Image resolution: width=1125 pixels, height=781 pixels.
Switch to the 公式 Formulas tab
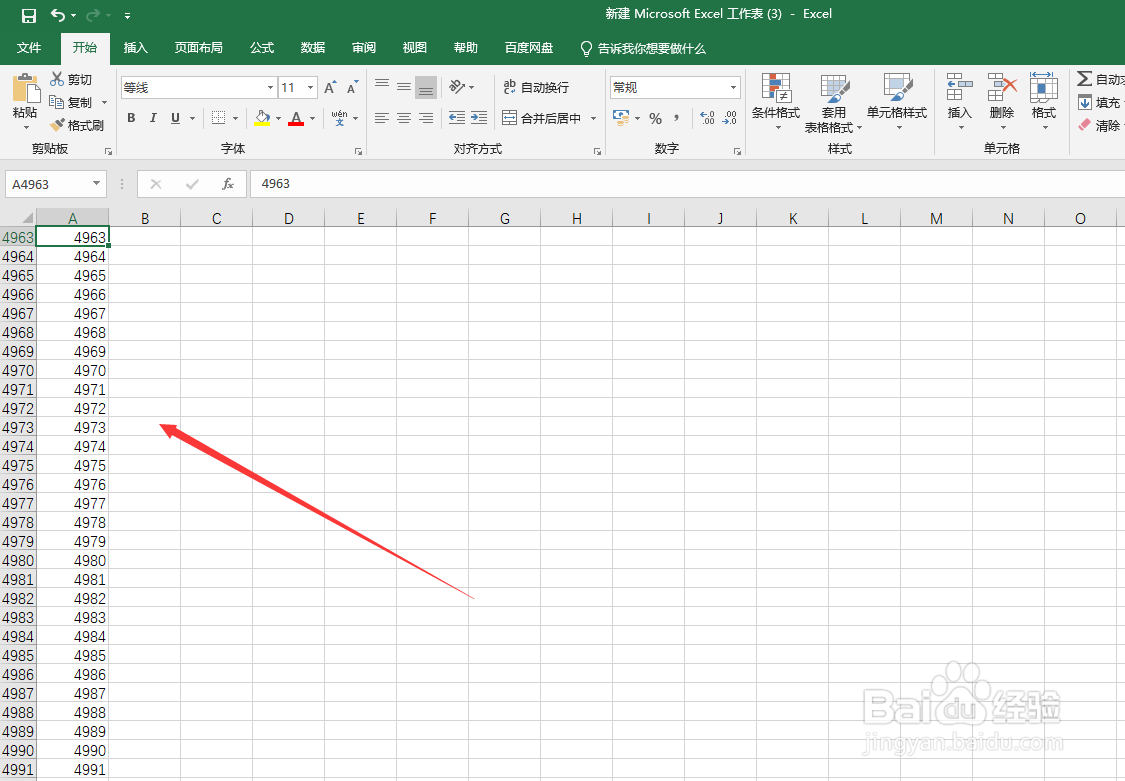(262, 48)
